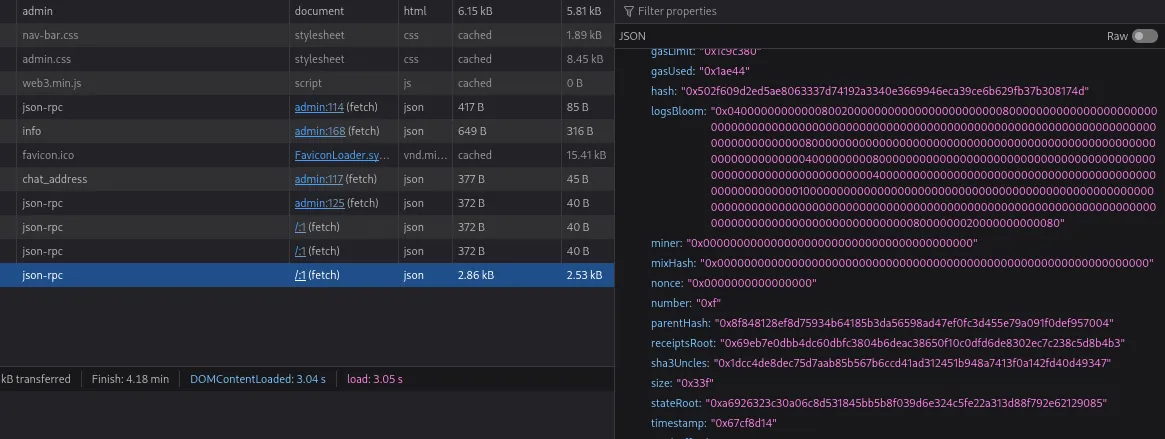This screenshot has height=439, width=1165.
Task: Select the info request row
Action: [x=307, y=131]
